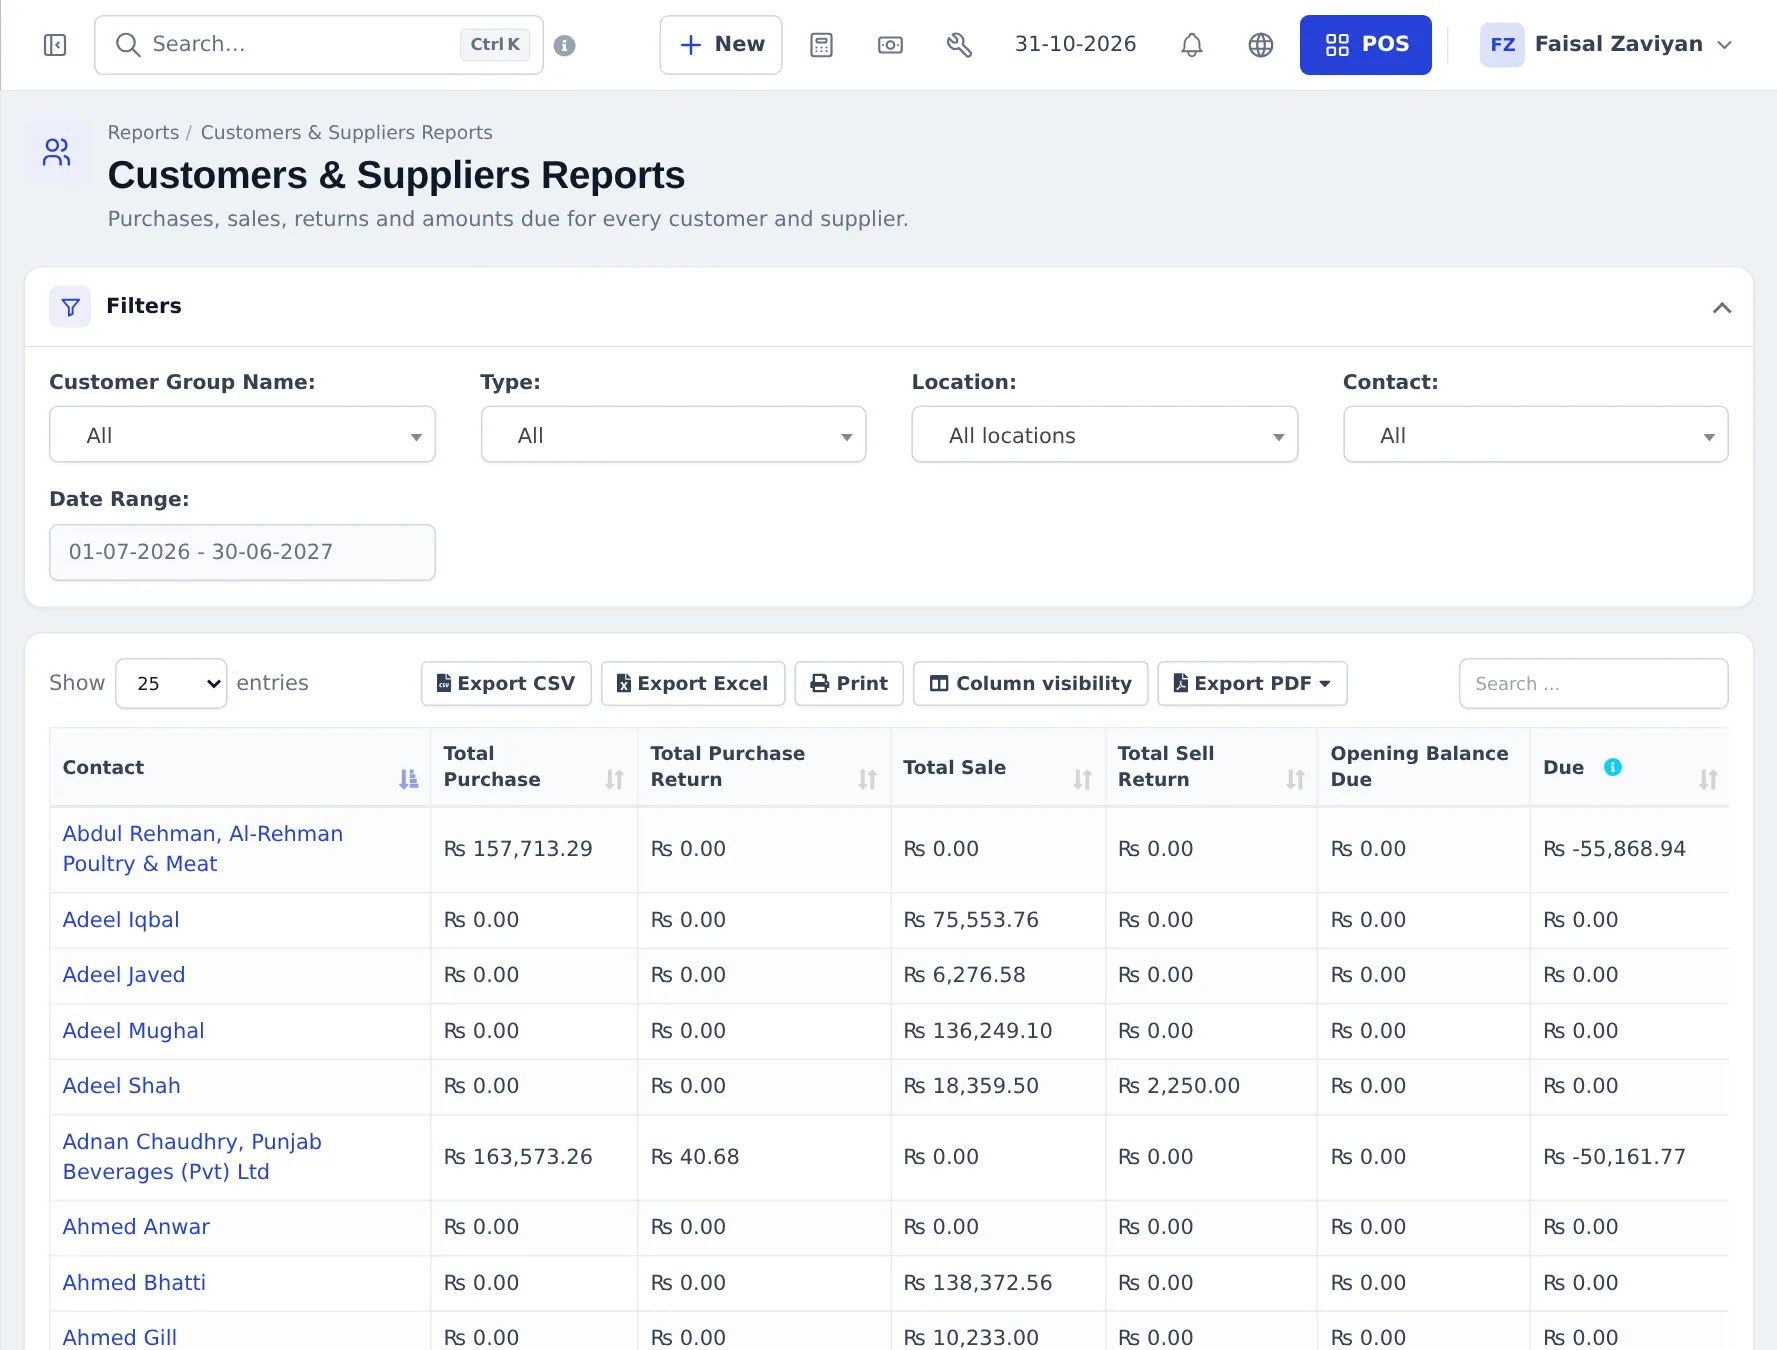1777x1350 pixels.
Task: View notifications bell icon
Action: [x=1191, y=45]
